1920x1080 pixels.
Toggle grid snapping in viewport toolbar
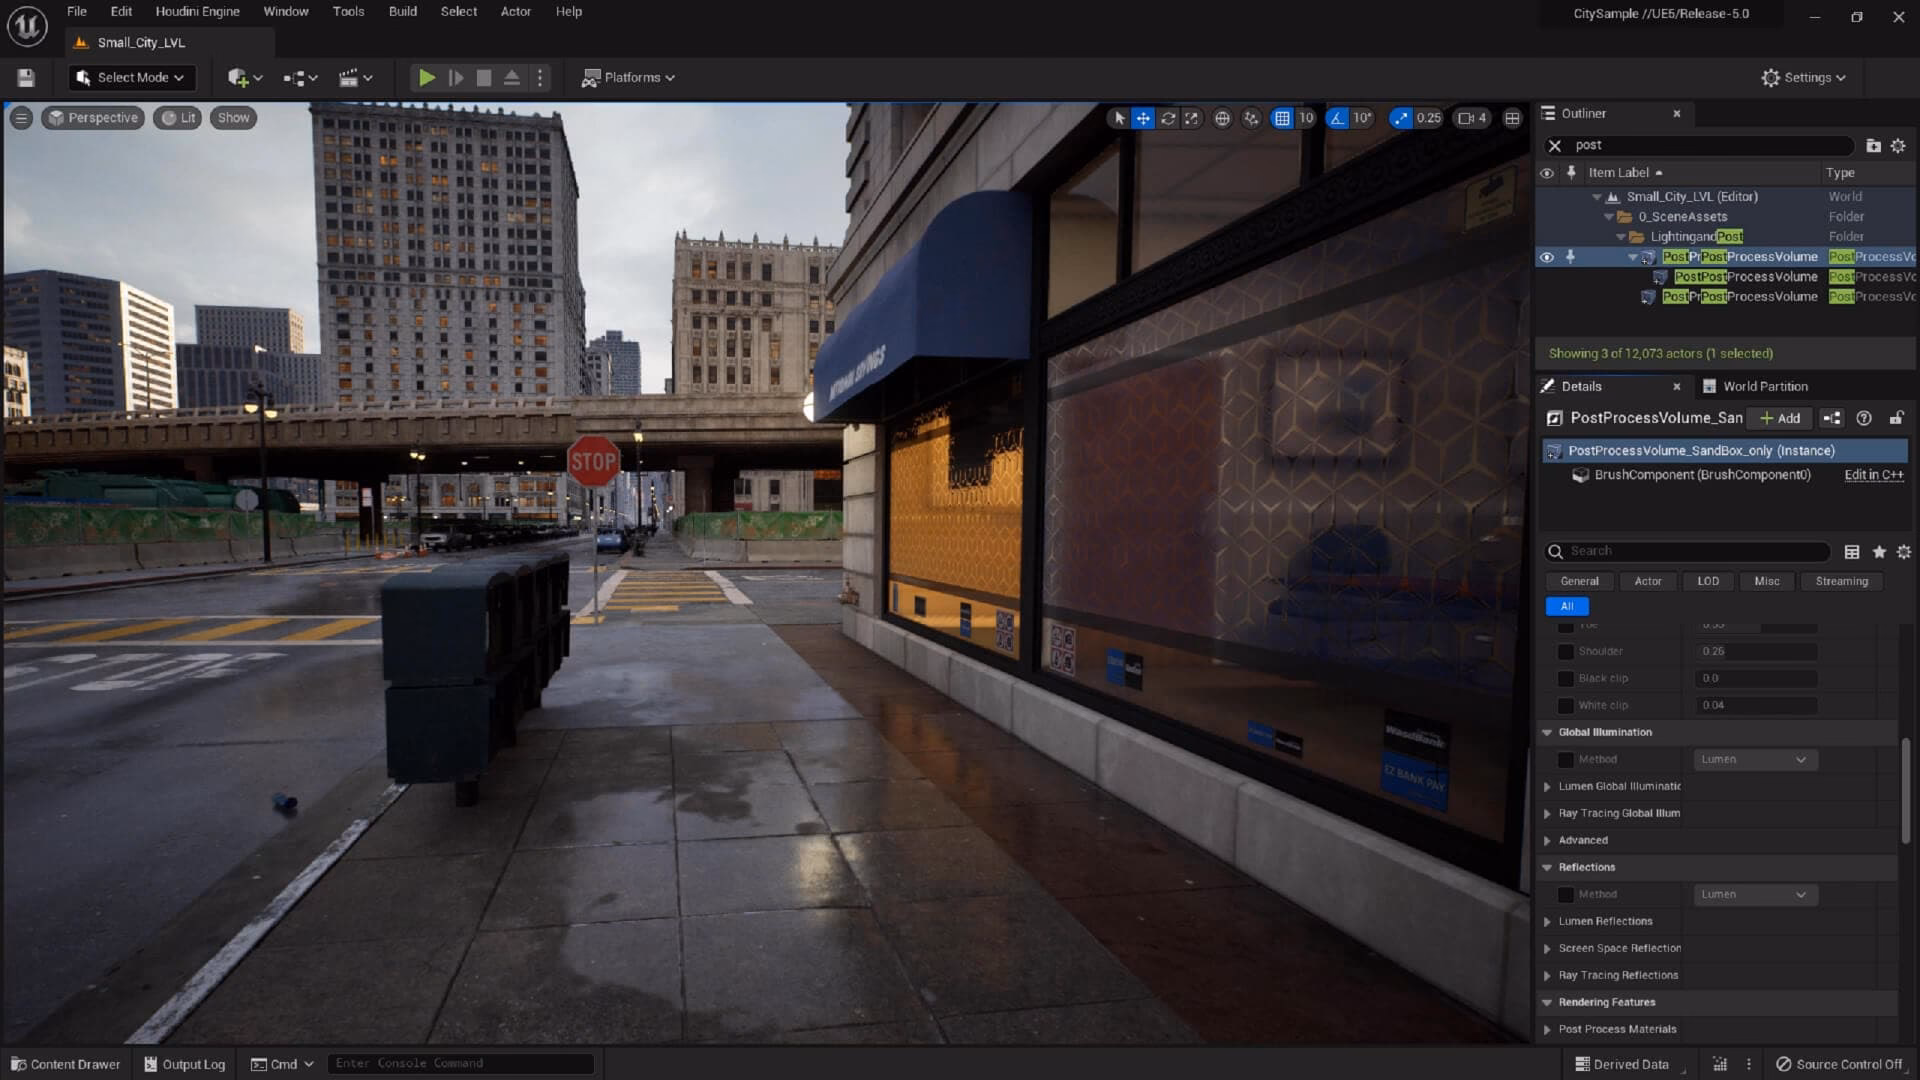tap(1283, 117)
